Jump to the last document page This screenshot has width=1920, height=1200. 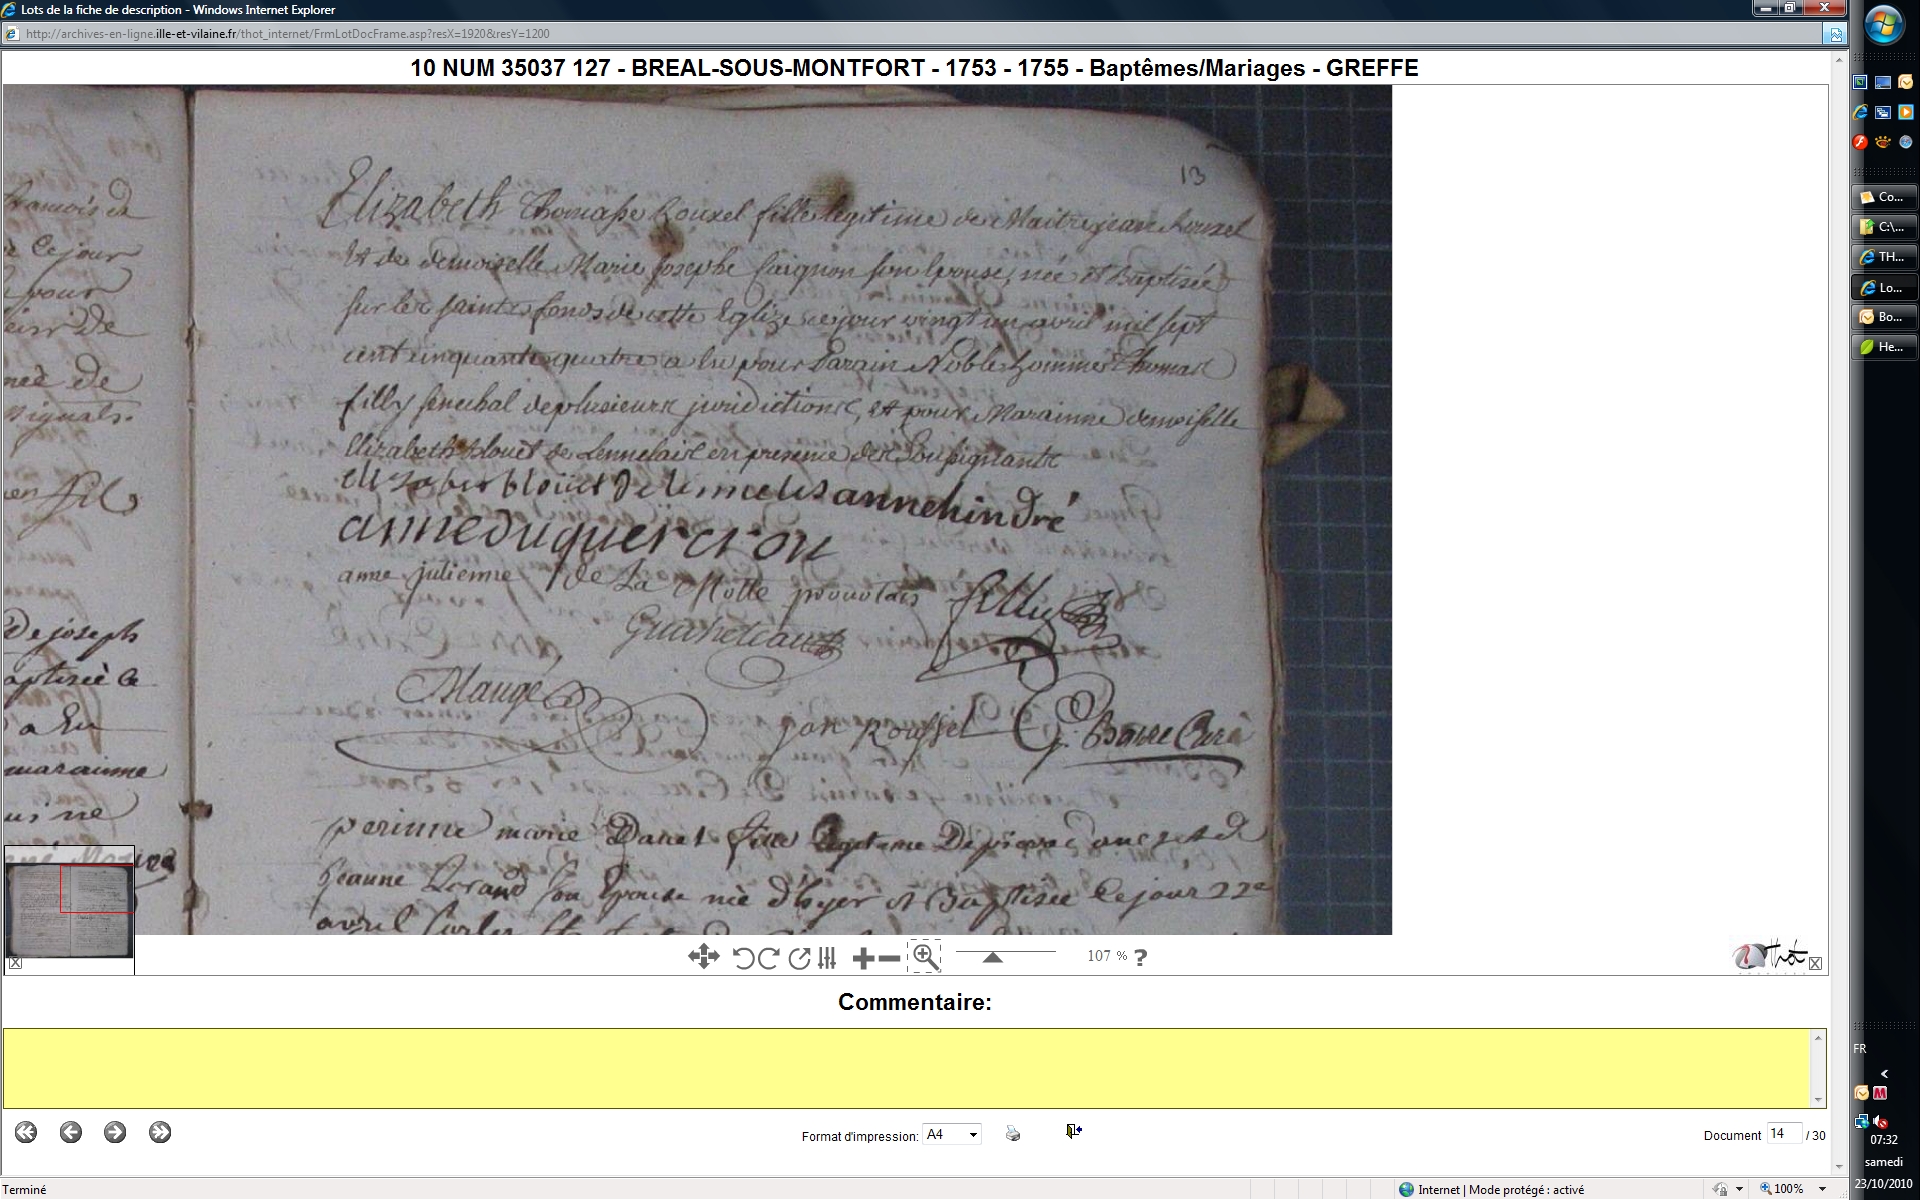tap(160, 1132)
